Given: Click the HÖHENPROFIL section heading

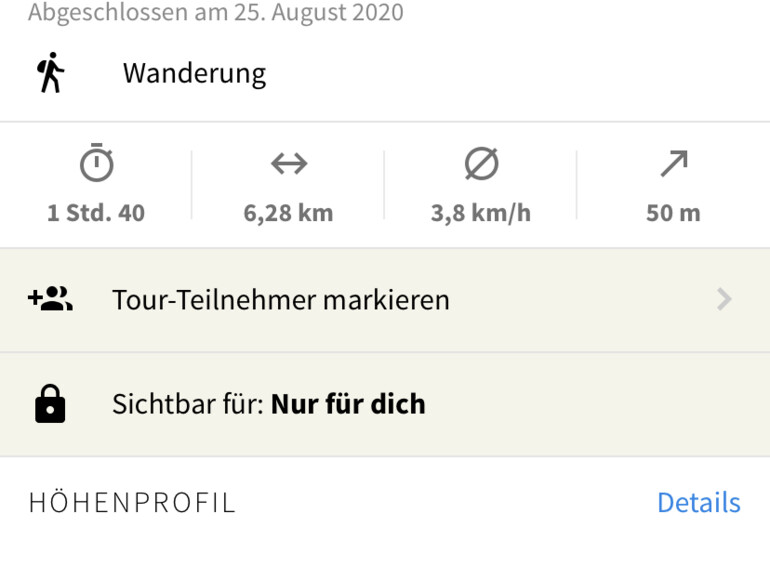Looking at the screenshot, I should click(132, 502).
